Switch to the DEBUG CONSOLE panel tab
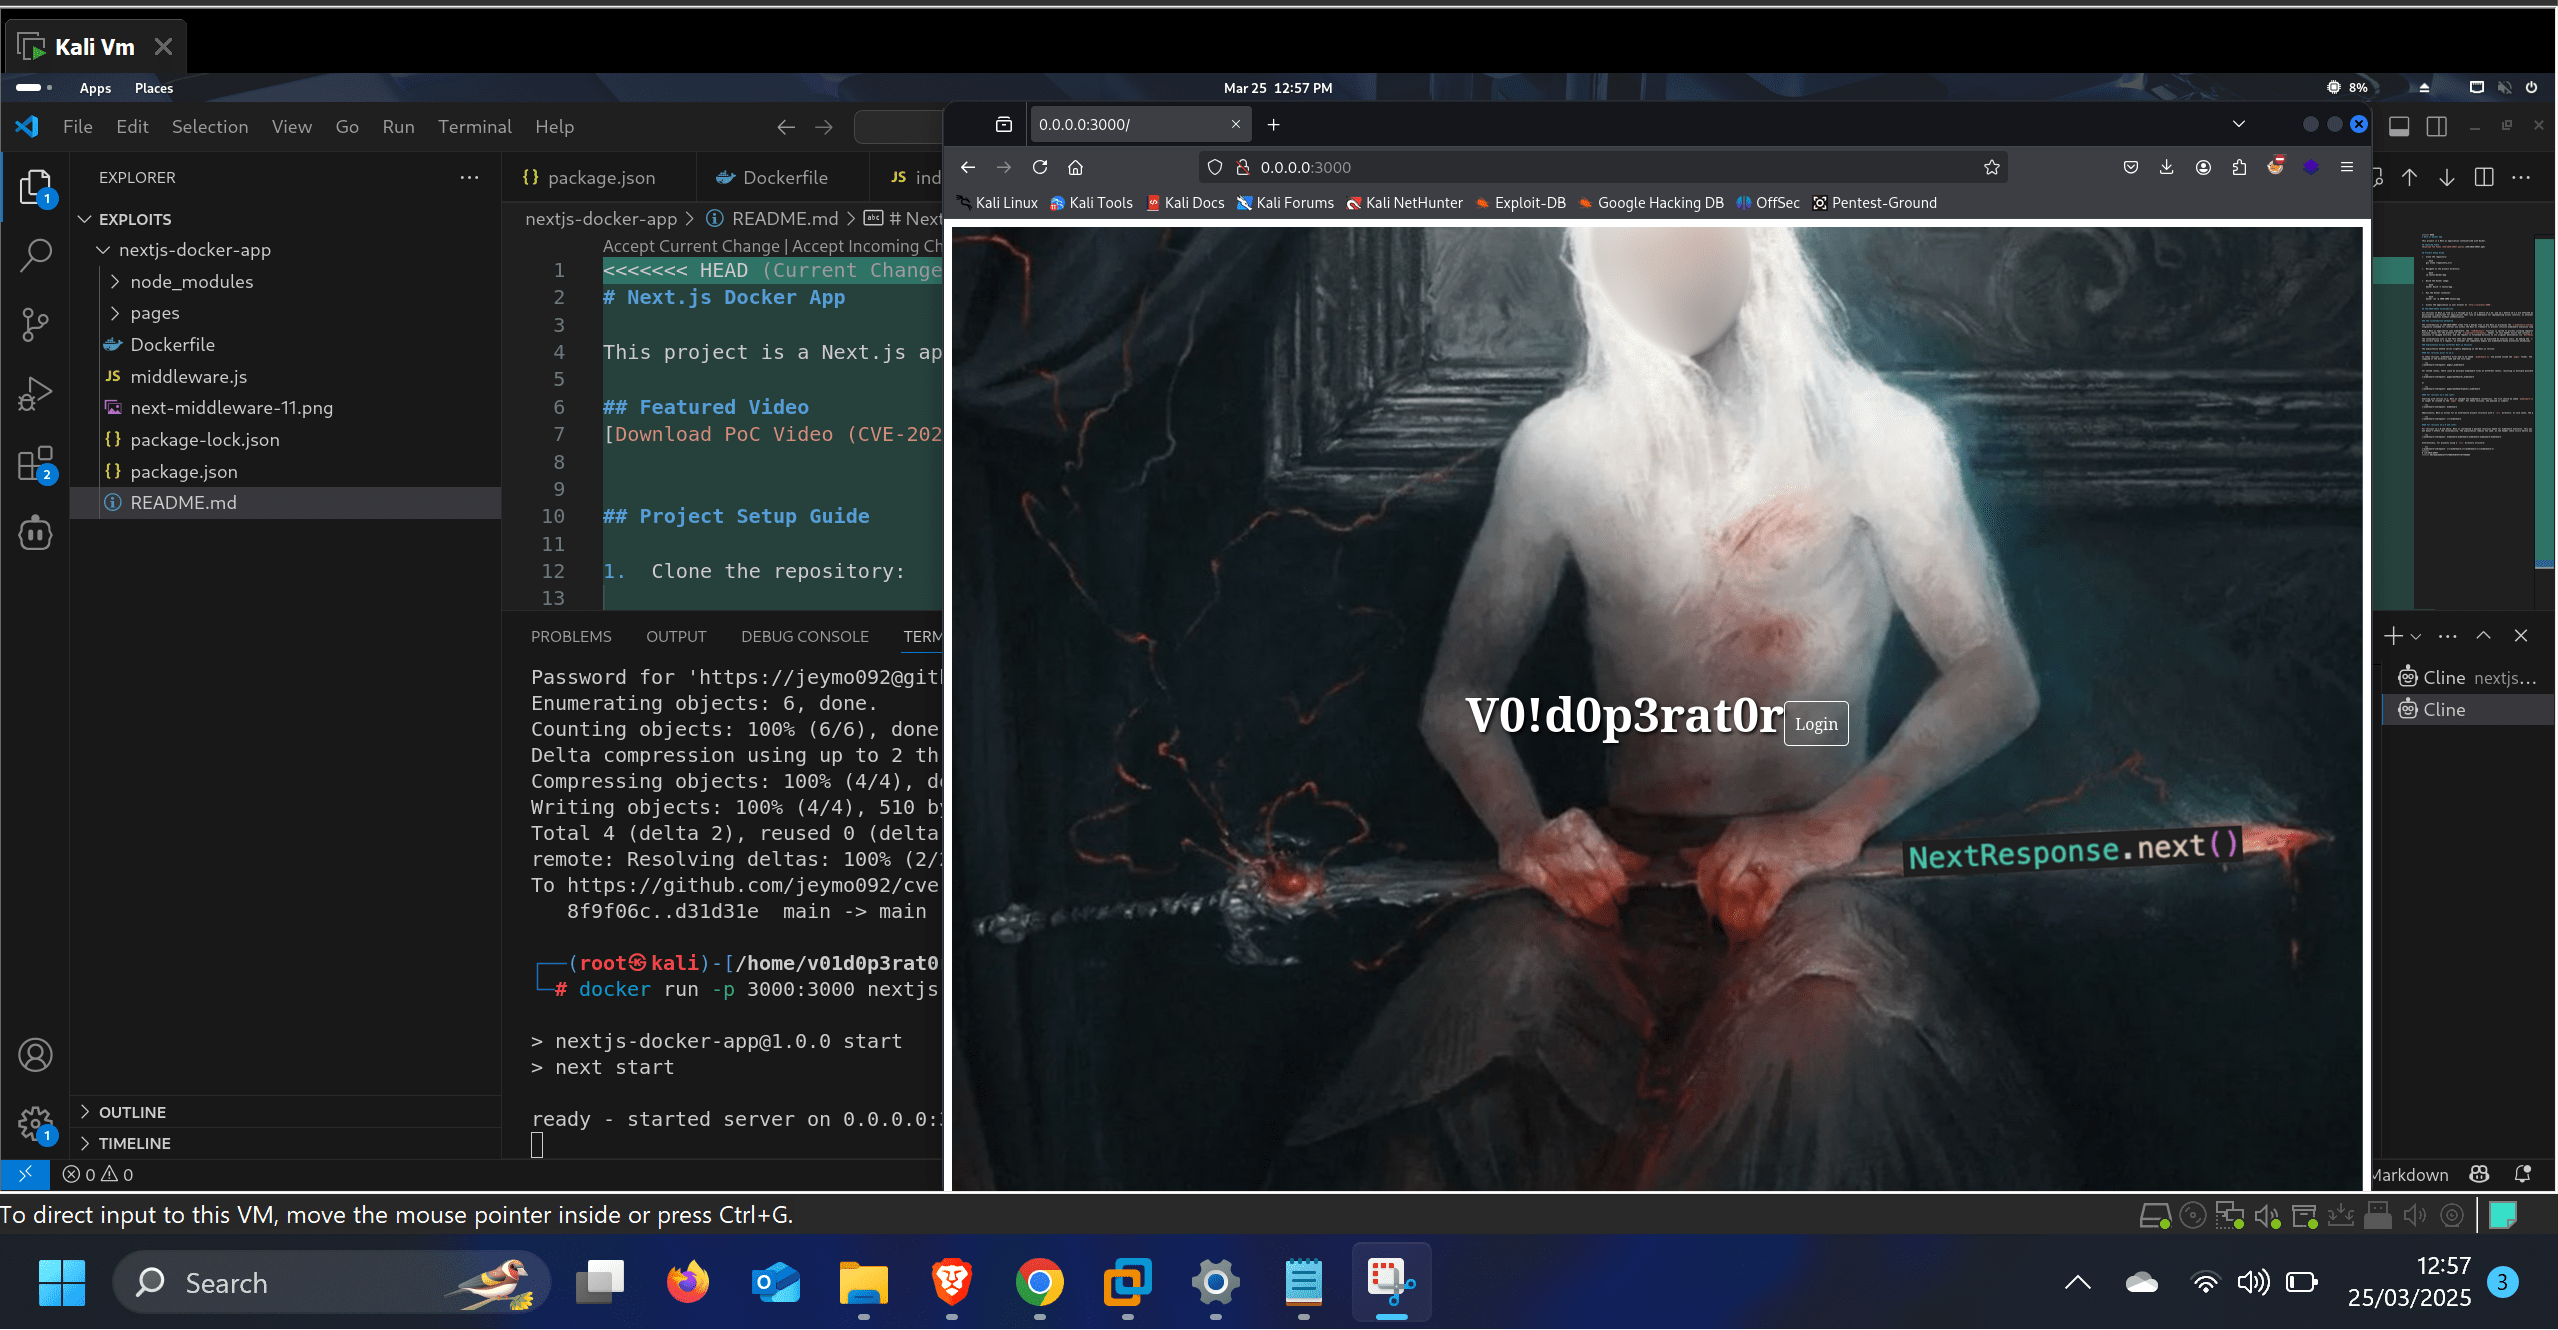The image size is (2558, 1330). coord(805,637)
